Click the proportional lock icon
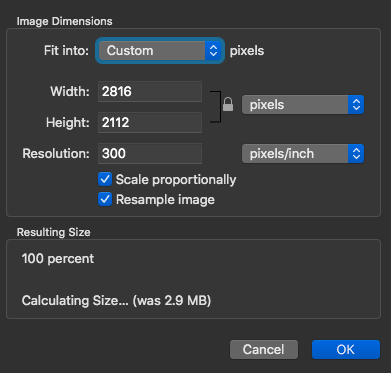 click(x=228, y=104)
